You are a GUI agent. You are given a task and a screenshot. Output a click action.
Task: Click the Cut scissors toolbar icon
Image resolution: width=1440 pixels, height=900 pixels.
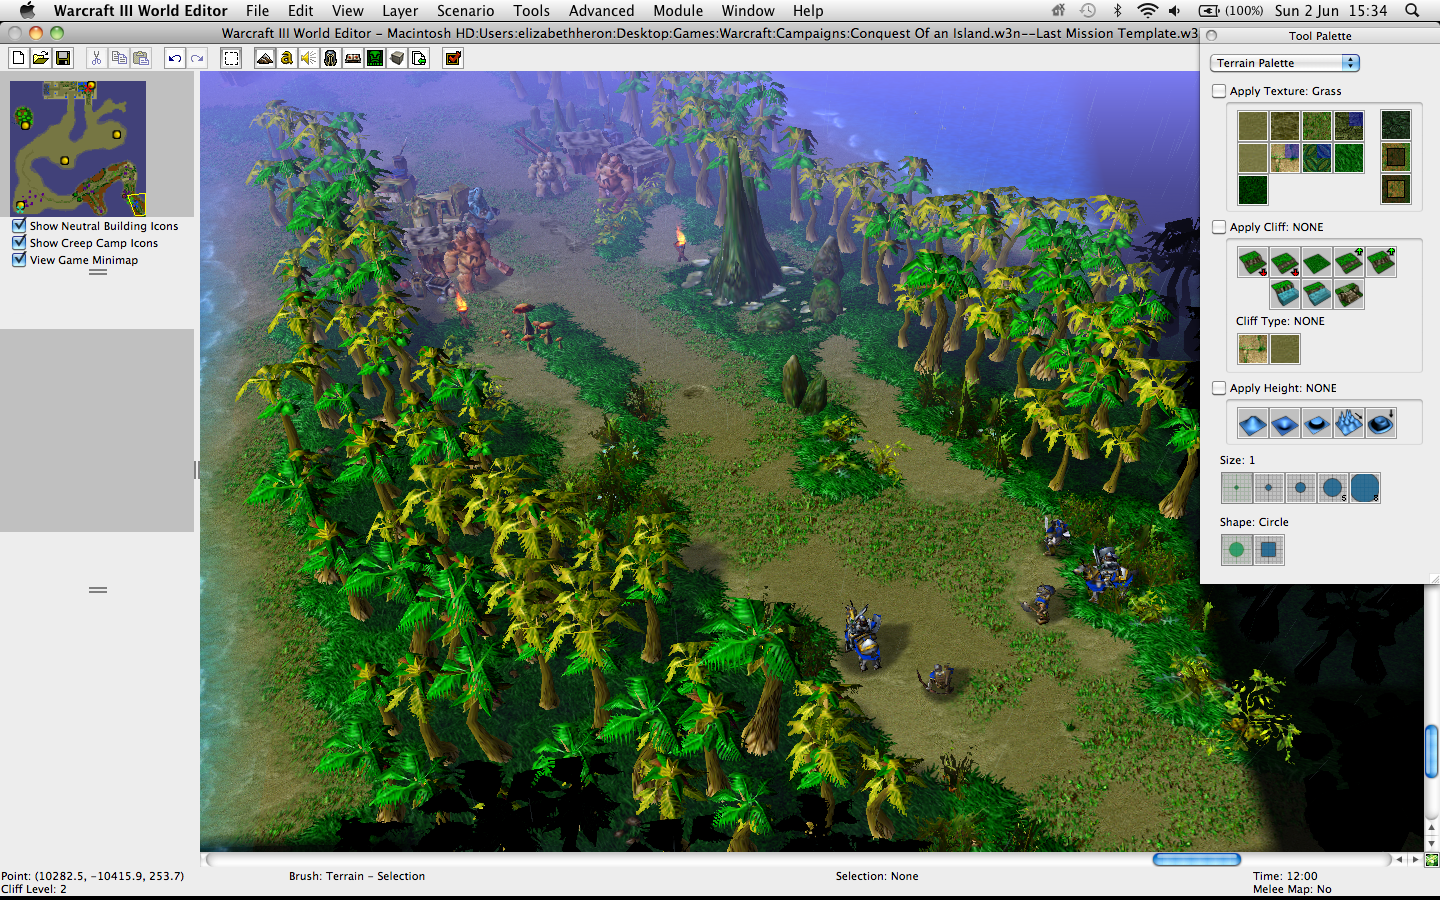point(96,58)
